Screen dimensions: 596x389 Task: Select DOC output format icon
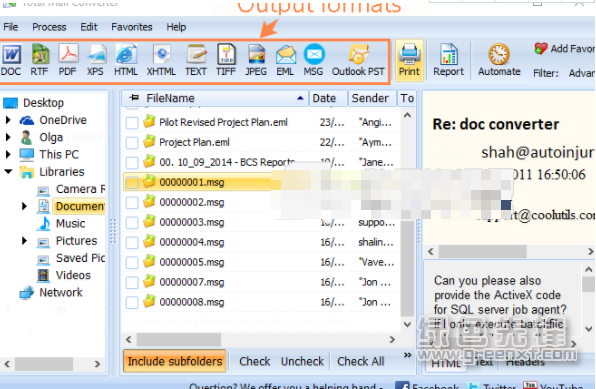[11, 60]
